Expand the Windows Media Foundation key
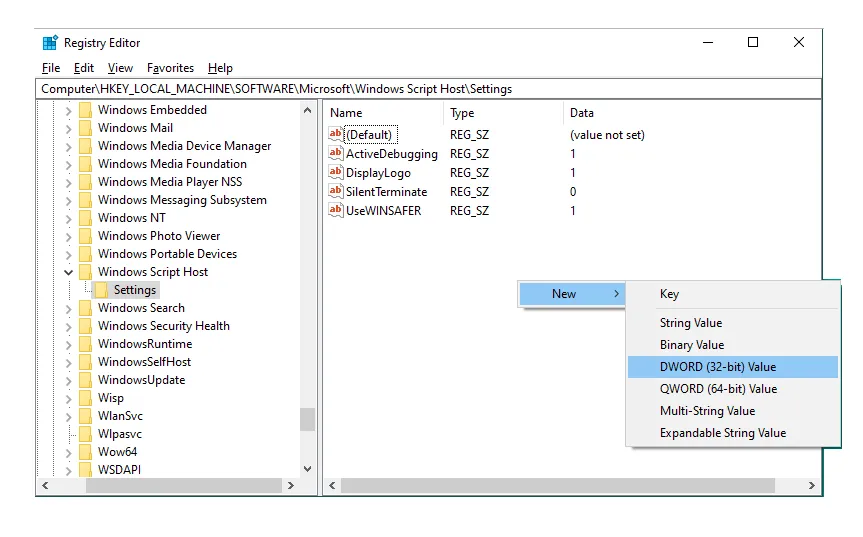Image resolution: width=863 pixels, height=537 pixels. (68, 165)
